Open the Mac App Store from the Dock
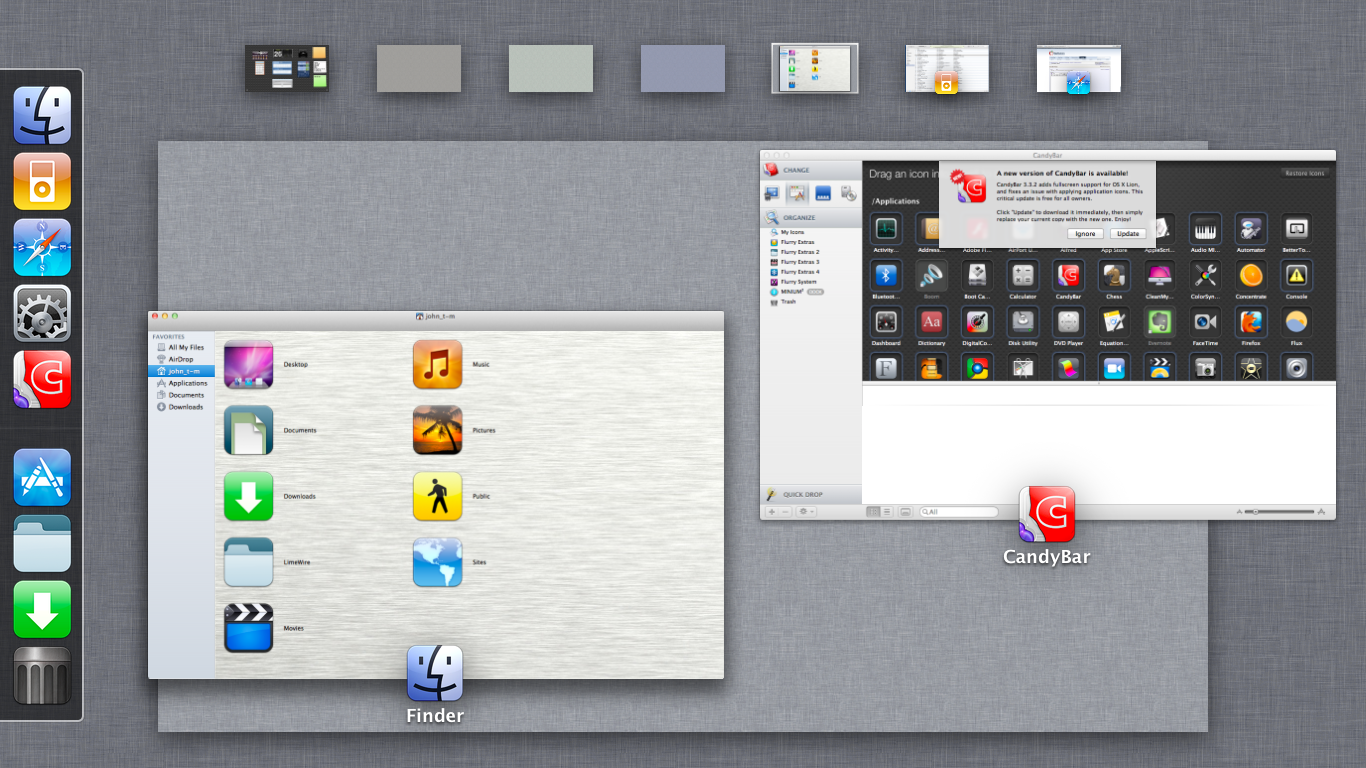1366x768 pixels. tap(42, 477)
